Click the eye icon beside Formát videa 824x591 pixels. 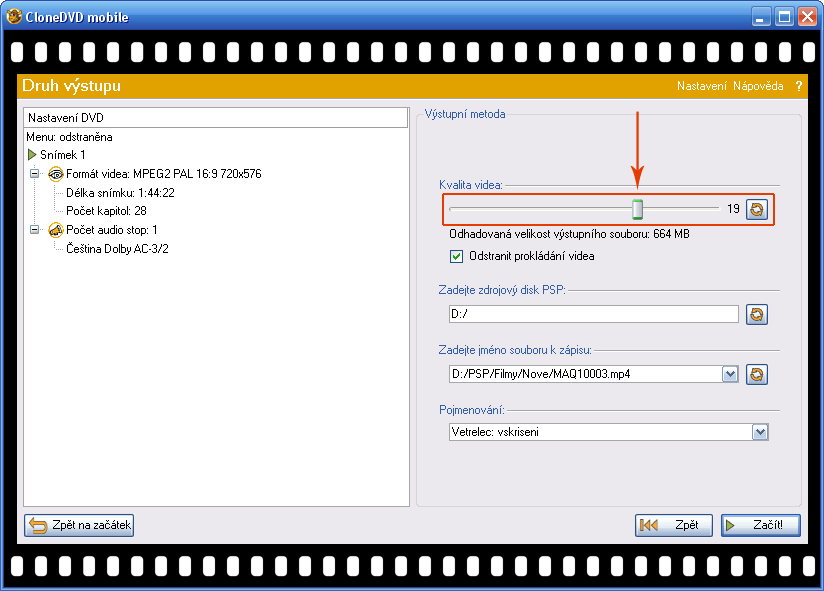56,174
